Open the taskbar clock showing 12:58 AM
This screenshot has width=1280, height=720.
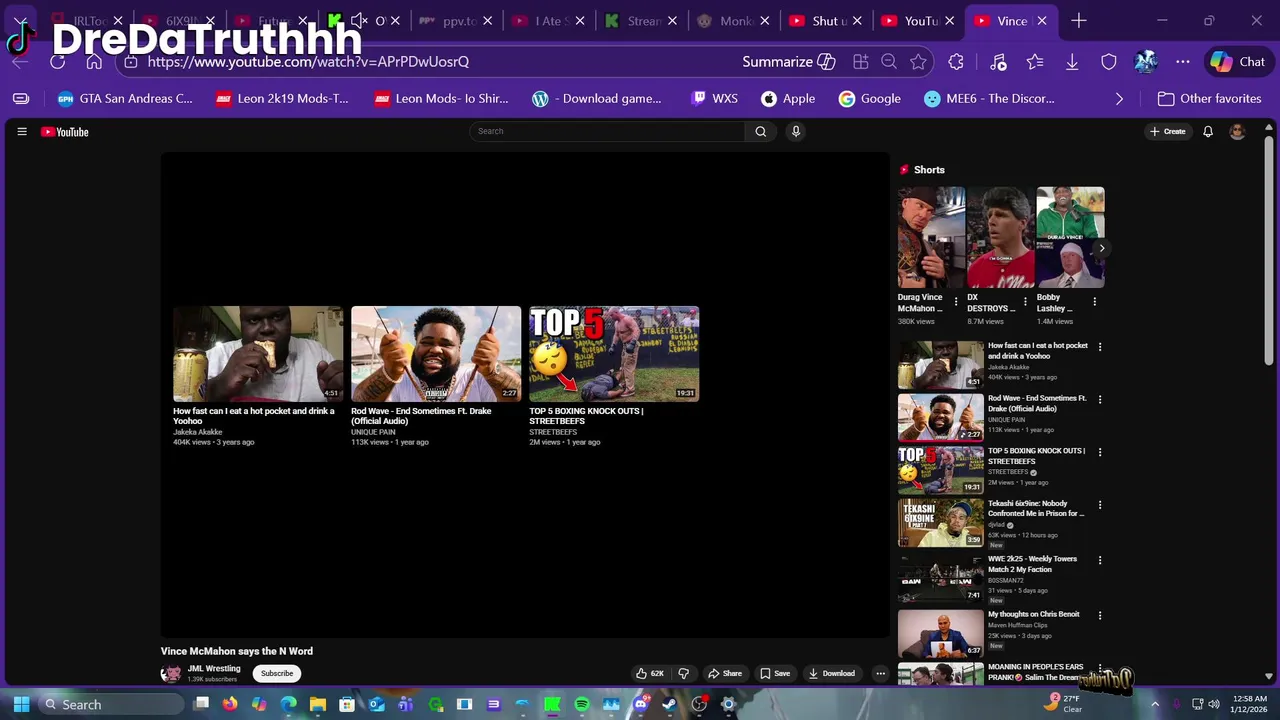[1250, 704]
